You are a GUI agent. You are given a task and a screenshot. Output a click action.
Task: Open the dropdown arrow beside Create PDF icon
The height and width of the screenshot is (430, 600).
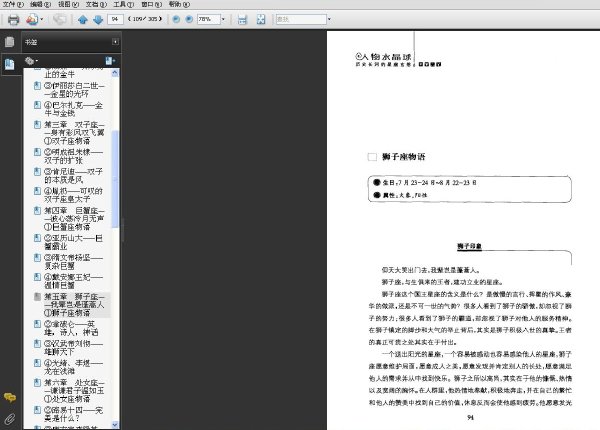click(x=42, y=19)
